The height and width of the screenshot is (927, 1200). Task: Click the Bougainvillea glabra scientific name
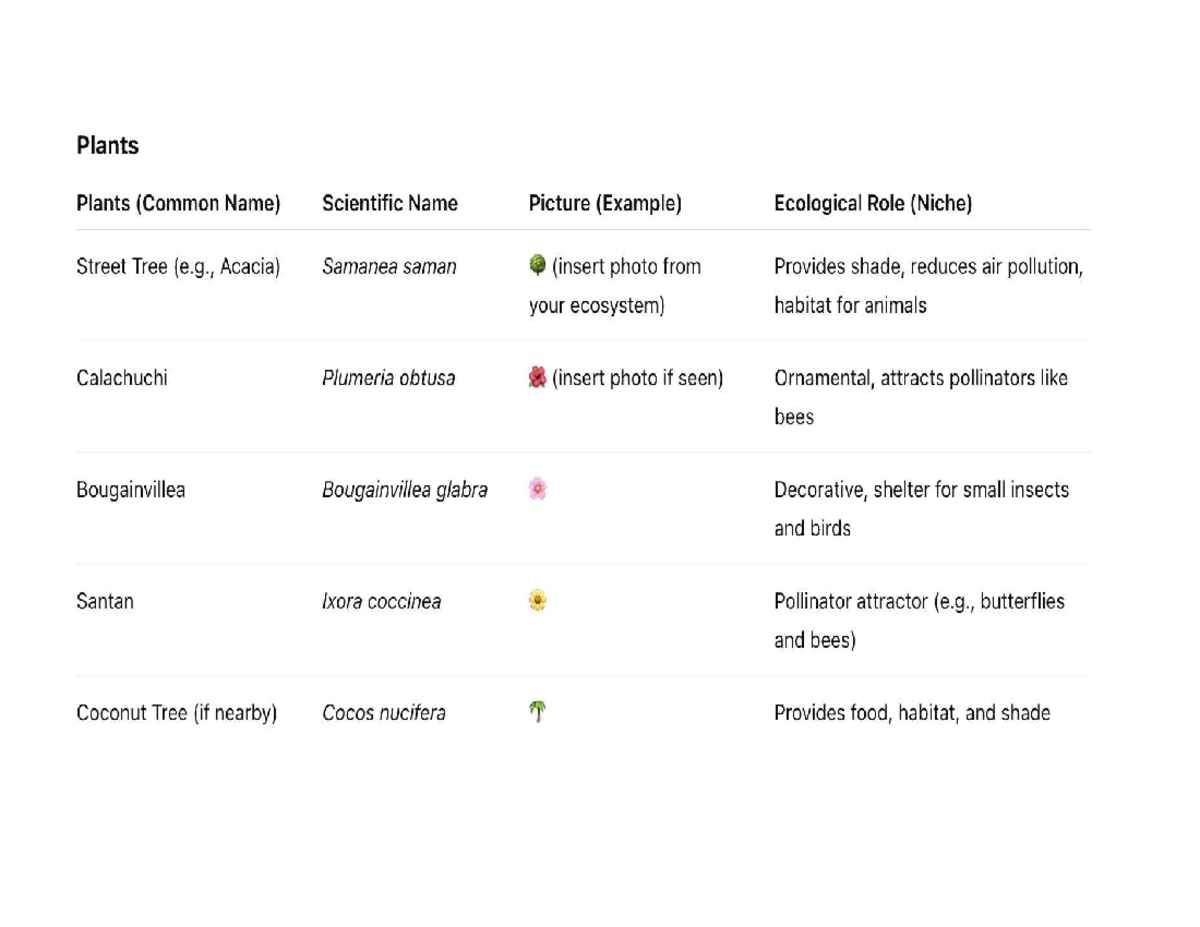point(405,490)
